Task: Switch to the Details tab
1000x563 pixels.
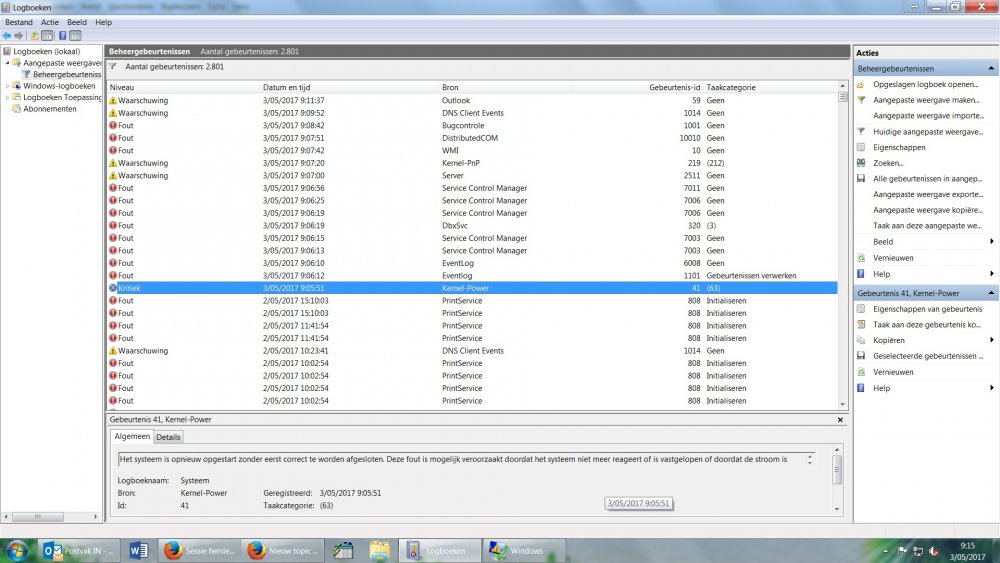Action: tap(168, 437)
